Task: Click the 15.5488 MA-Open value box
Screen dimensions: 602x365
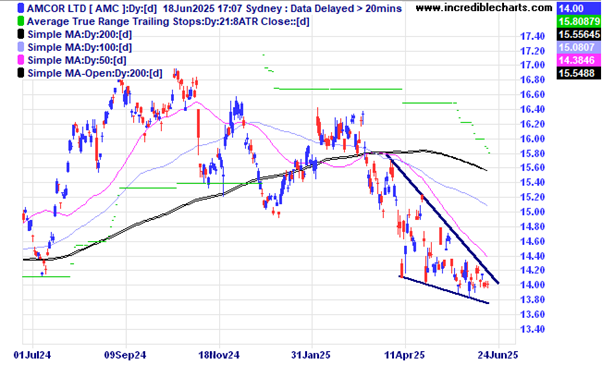Action: (x=579, y=73)
